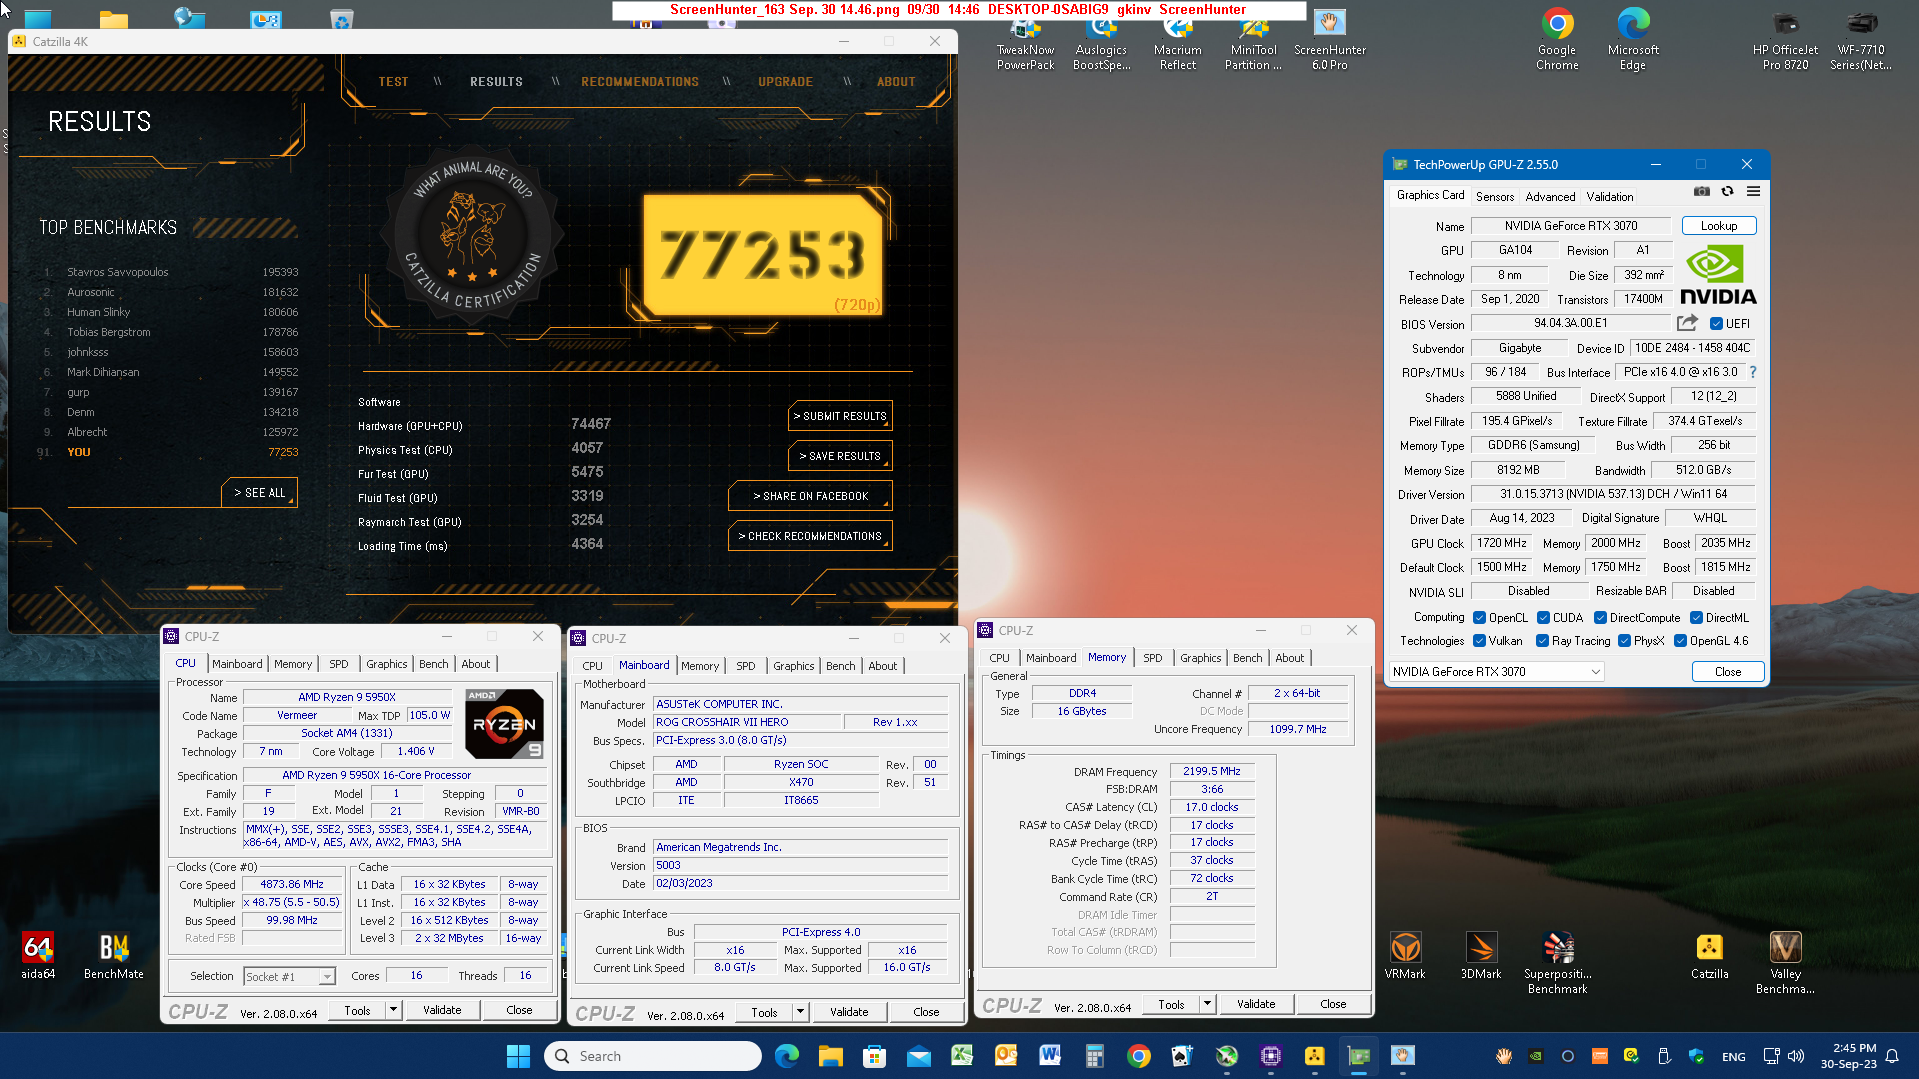Click the GPU-Z refresh icon

pyautogui.click(x=1727, y=192)
